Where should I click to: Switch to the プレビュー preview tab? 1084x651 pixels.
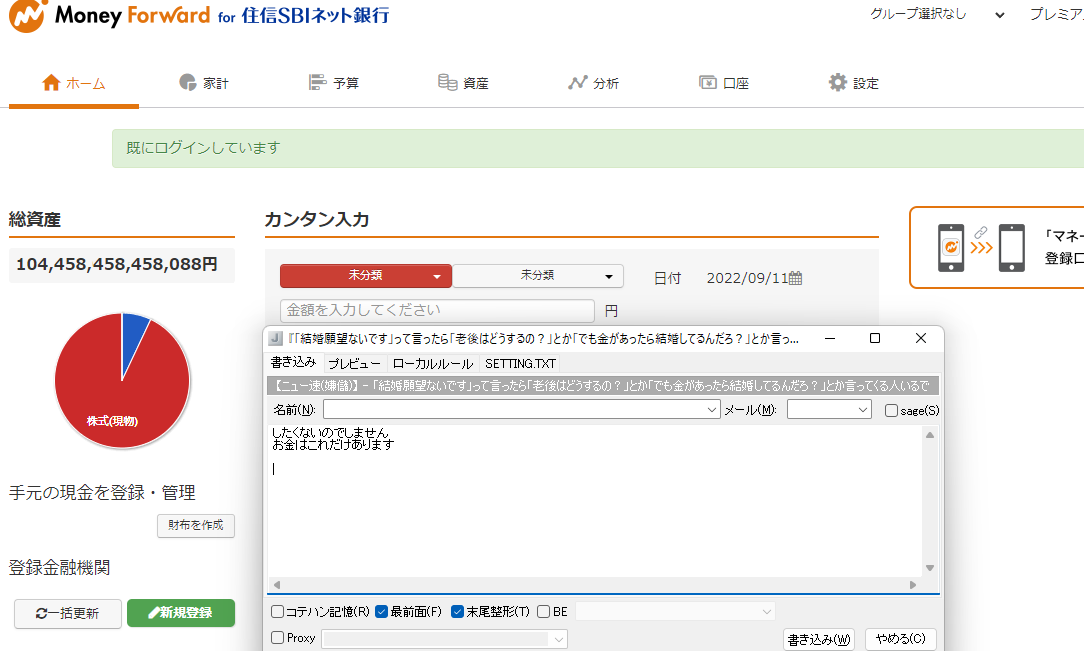pos(354,364)
